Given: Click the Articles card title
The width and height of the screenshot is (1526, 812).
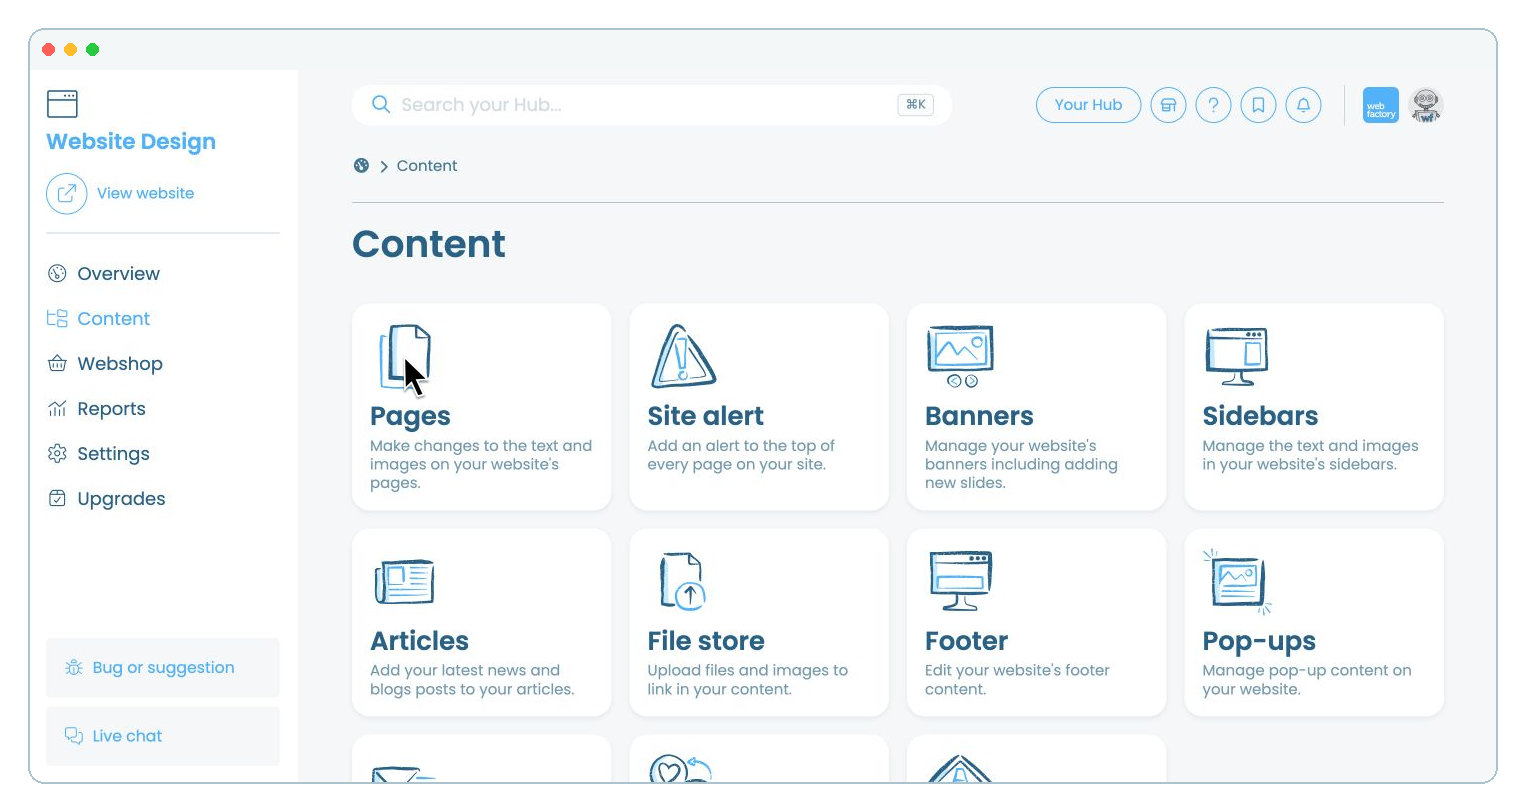Looking at the screenshot, I should click(x=420, y=641).
